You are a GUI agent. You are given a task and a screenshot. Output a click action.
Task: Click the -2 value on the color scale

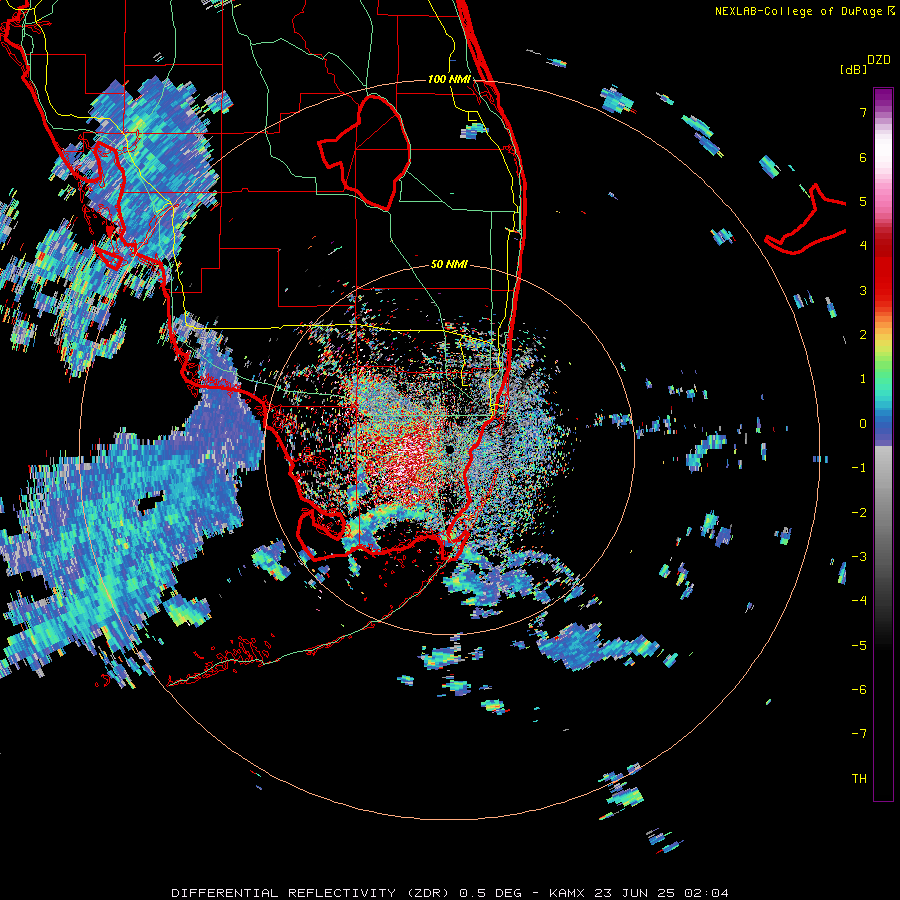click(x=859, y=513)
